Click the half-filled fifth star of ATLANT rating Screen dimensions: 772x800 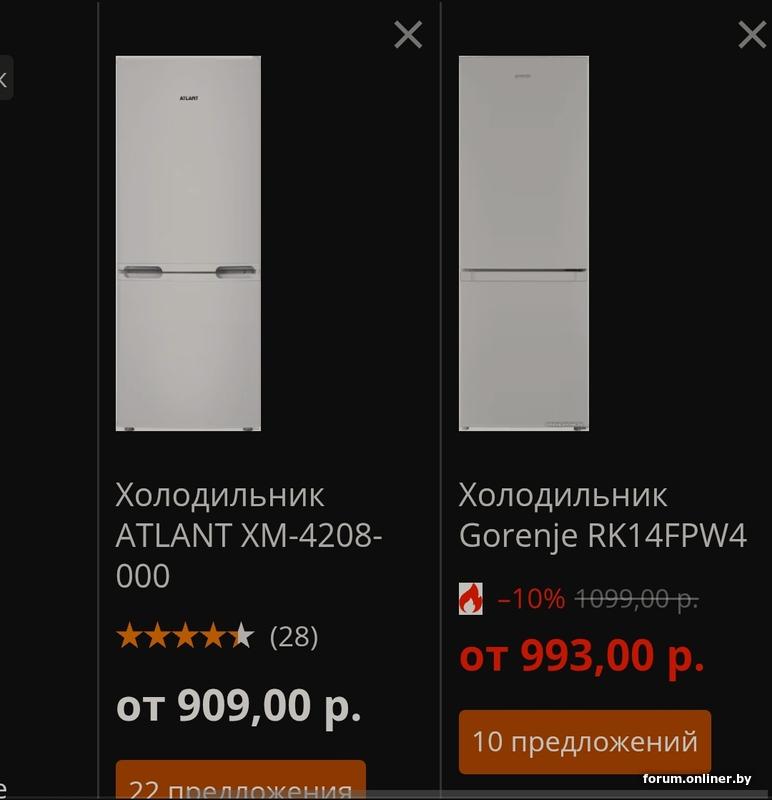pos(242,636)
